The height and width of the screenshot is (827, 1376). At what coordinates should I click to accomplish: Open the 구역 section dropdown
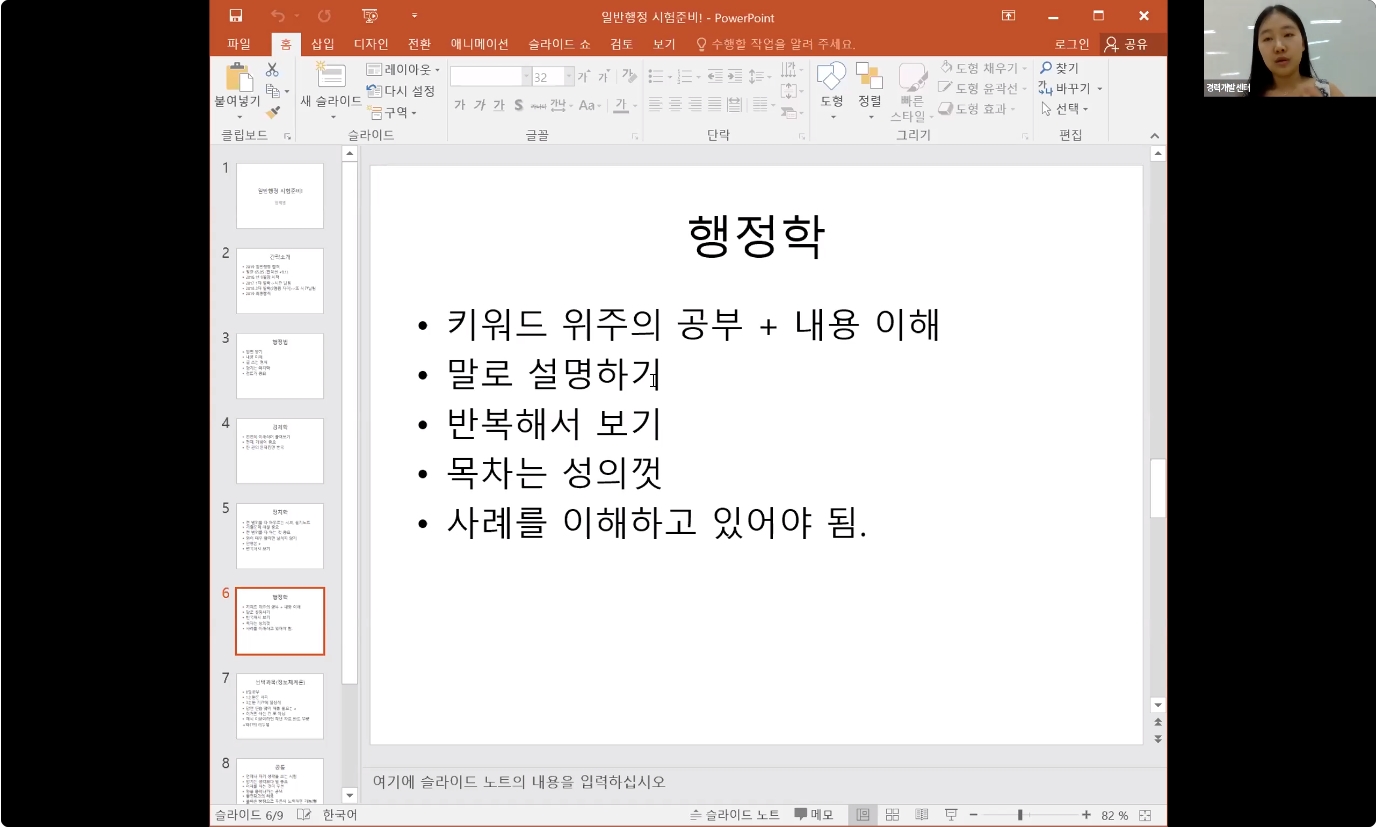[x=392, y=112]
